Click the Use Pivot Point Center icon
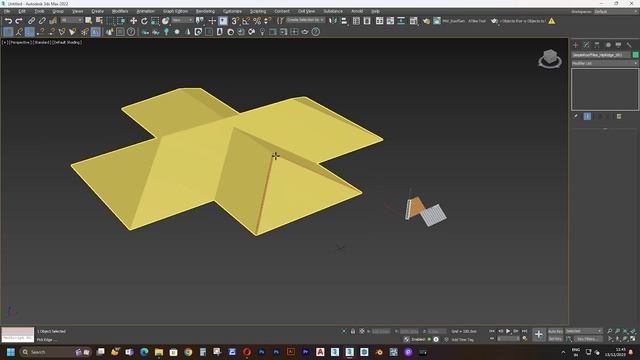The image size is (640, 360). 200,20
